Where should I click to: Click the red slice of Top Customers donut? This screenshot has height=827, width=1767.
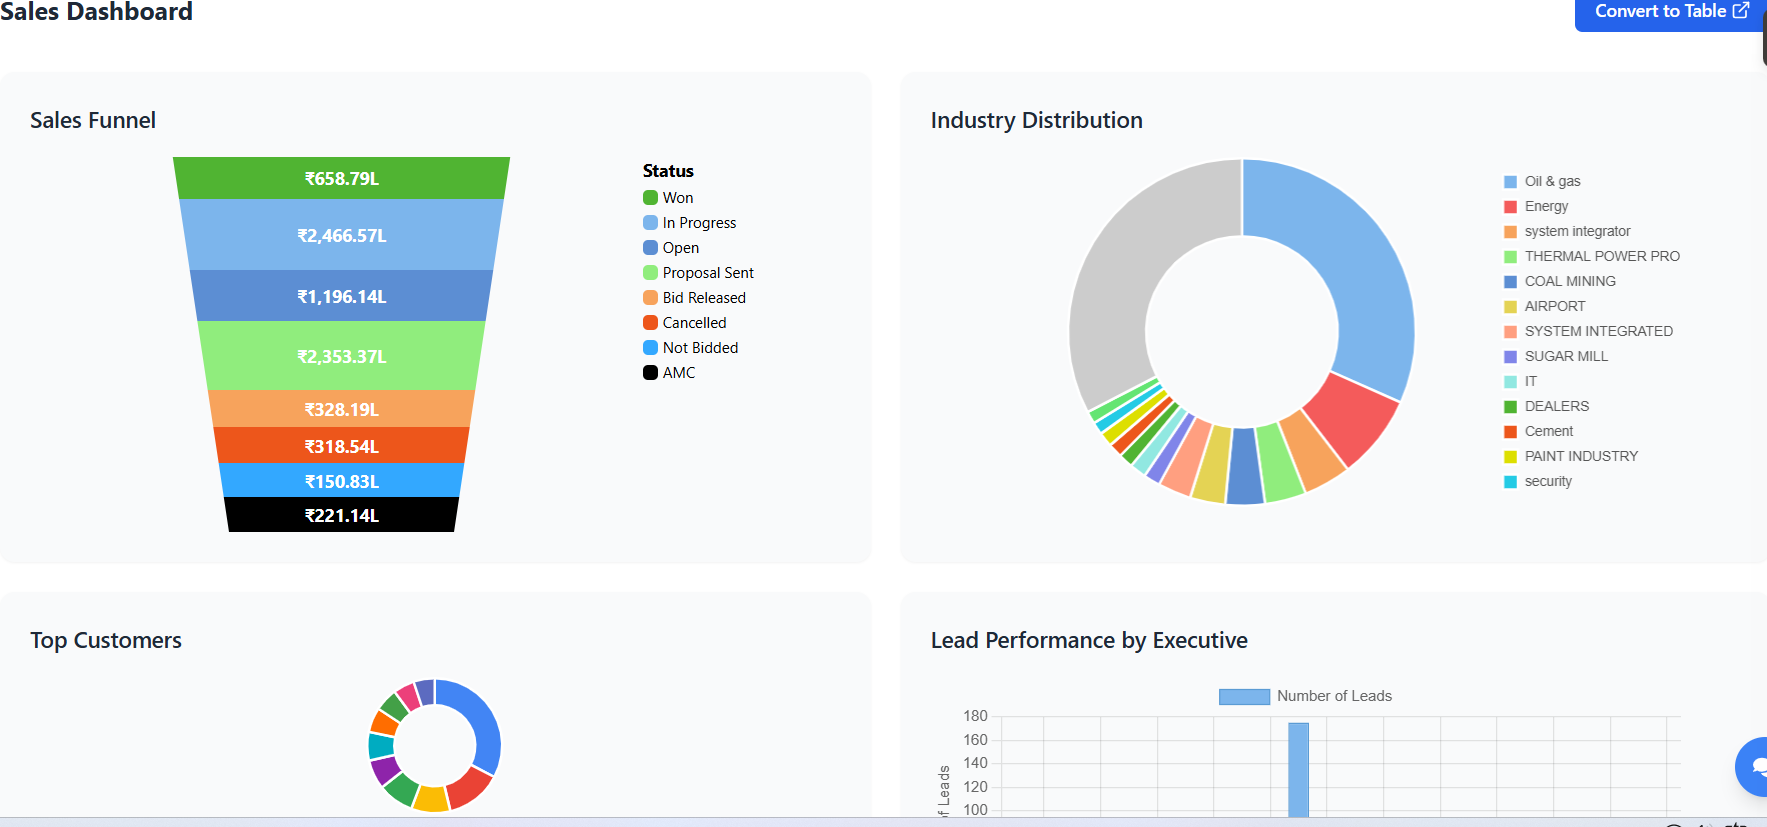469,788
